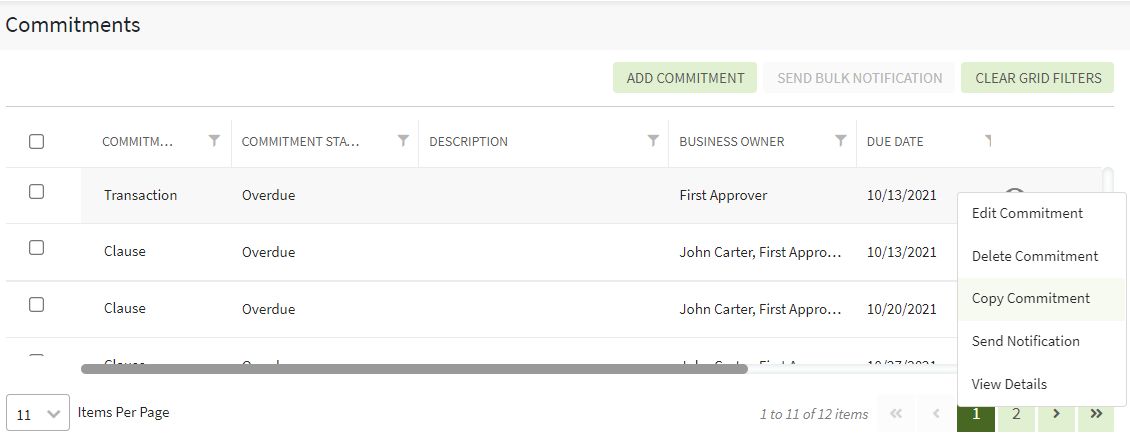1130x438 pixels.
Task: Go to first page arrow
Action: point(896,413)
